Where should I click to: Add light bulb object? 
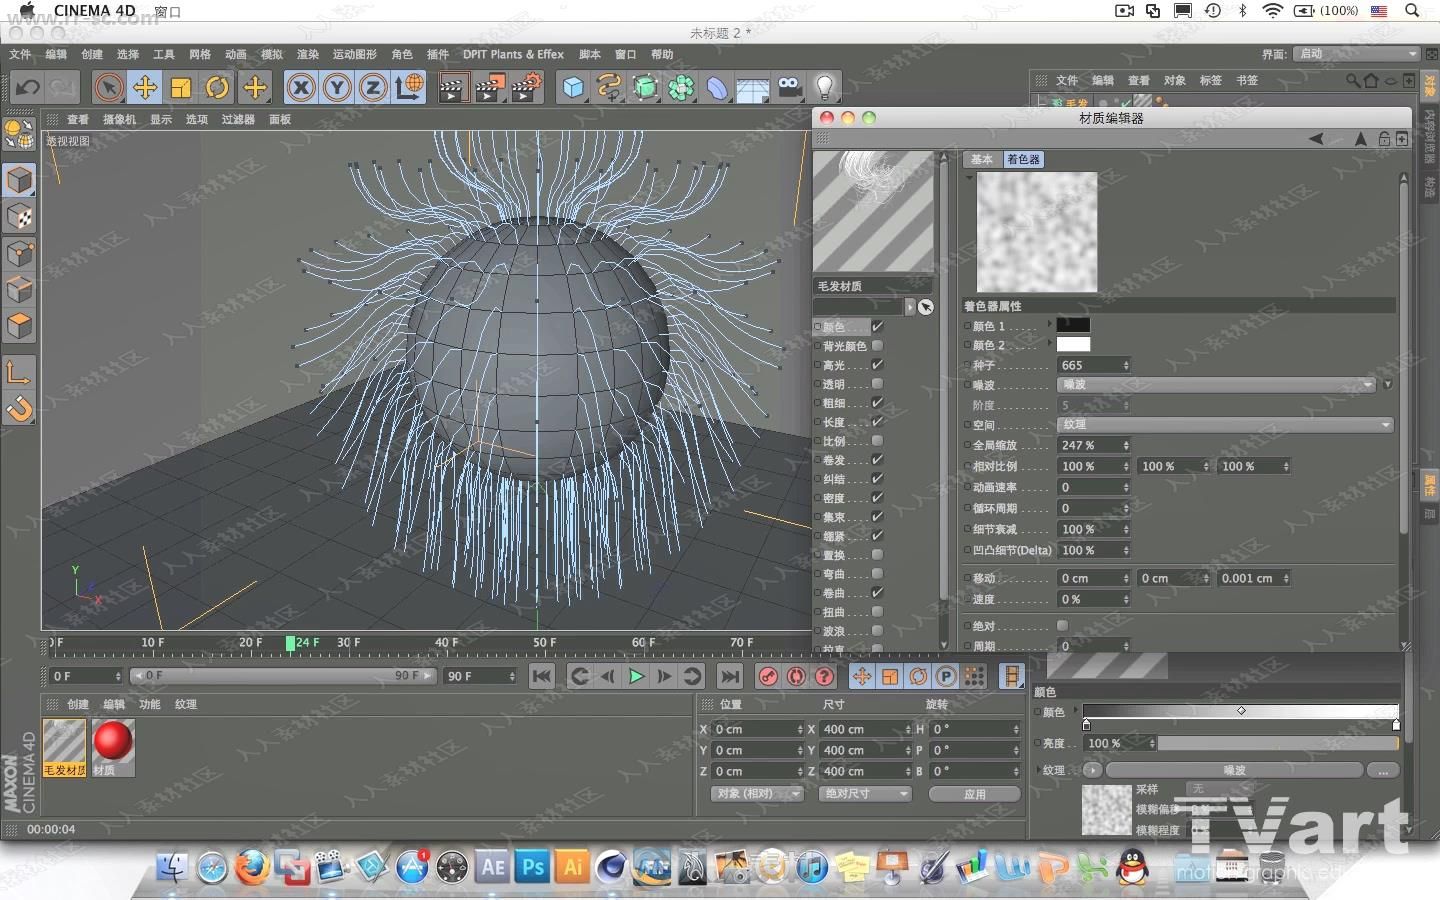[825, 88]
